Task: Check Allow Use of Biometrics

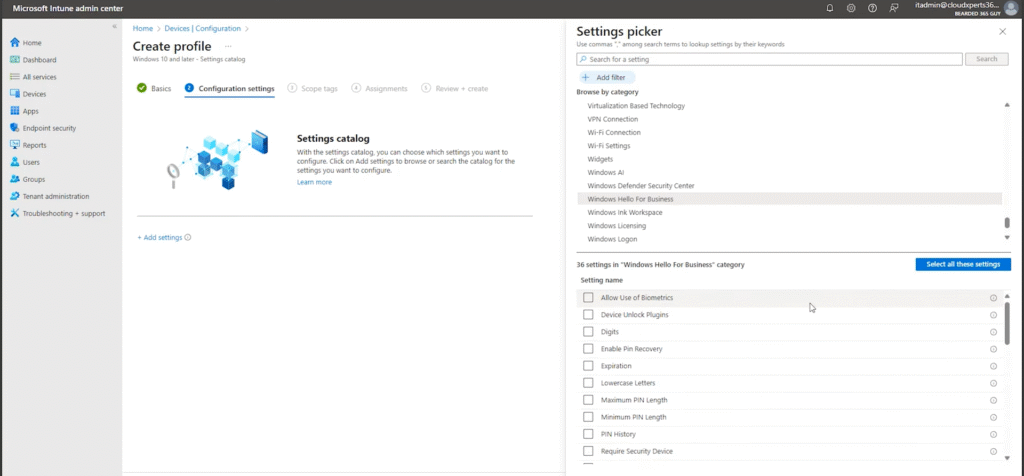Action: pos(588,297)
